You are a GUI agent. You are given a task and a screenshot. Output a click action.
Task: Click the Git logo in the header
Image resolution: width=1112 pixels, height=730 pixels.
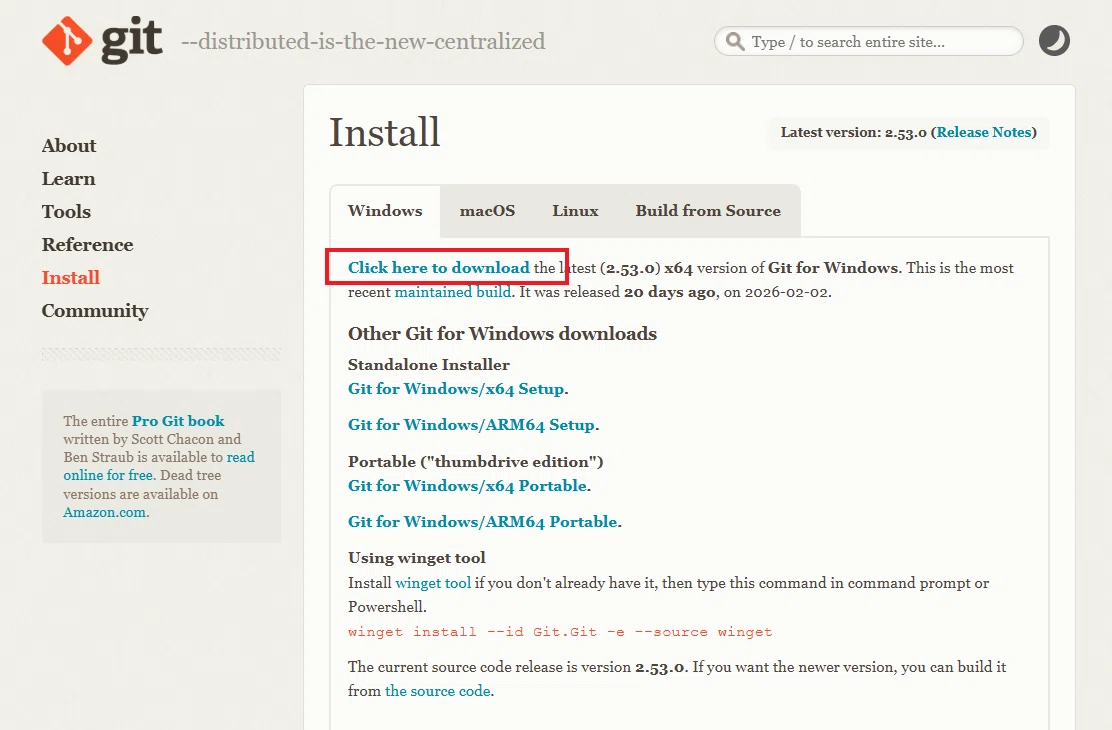pos(102,40)
